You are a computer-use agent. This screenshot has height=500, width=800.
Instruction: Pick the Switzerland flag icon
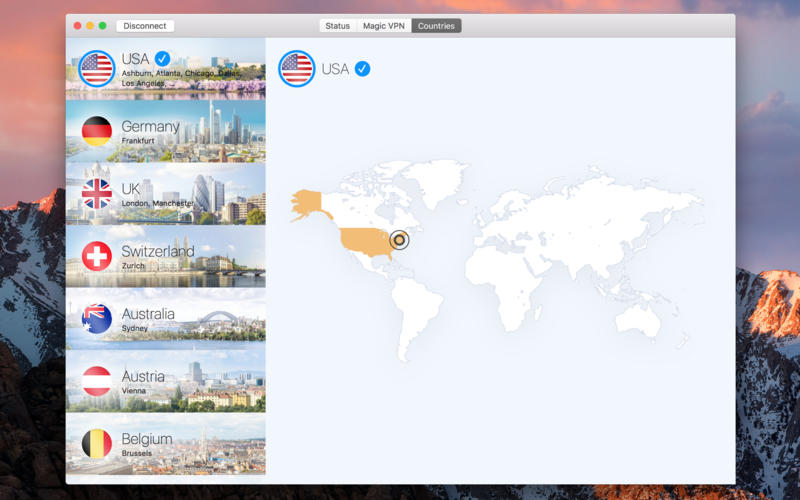pyautogui.click(x=97, y=256)
